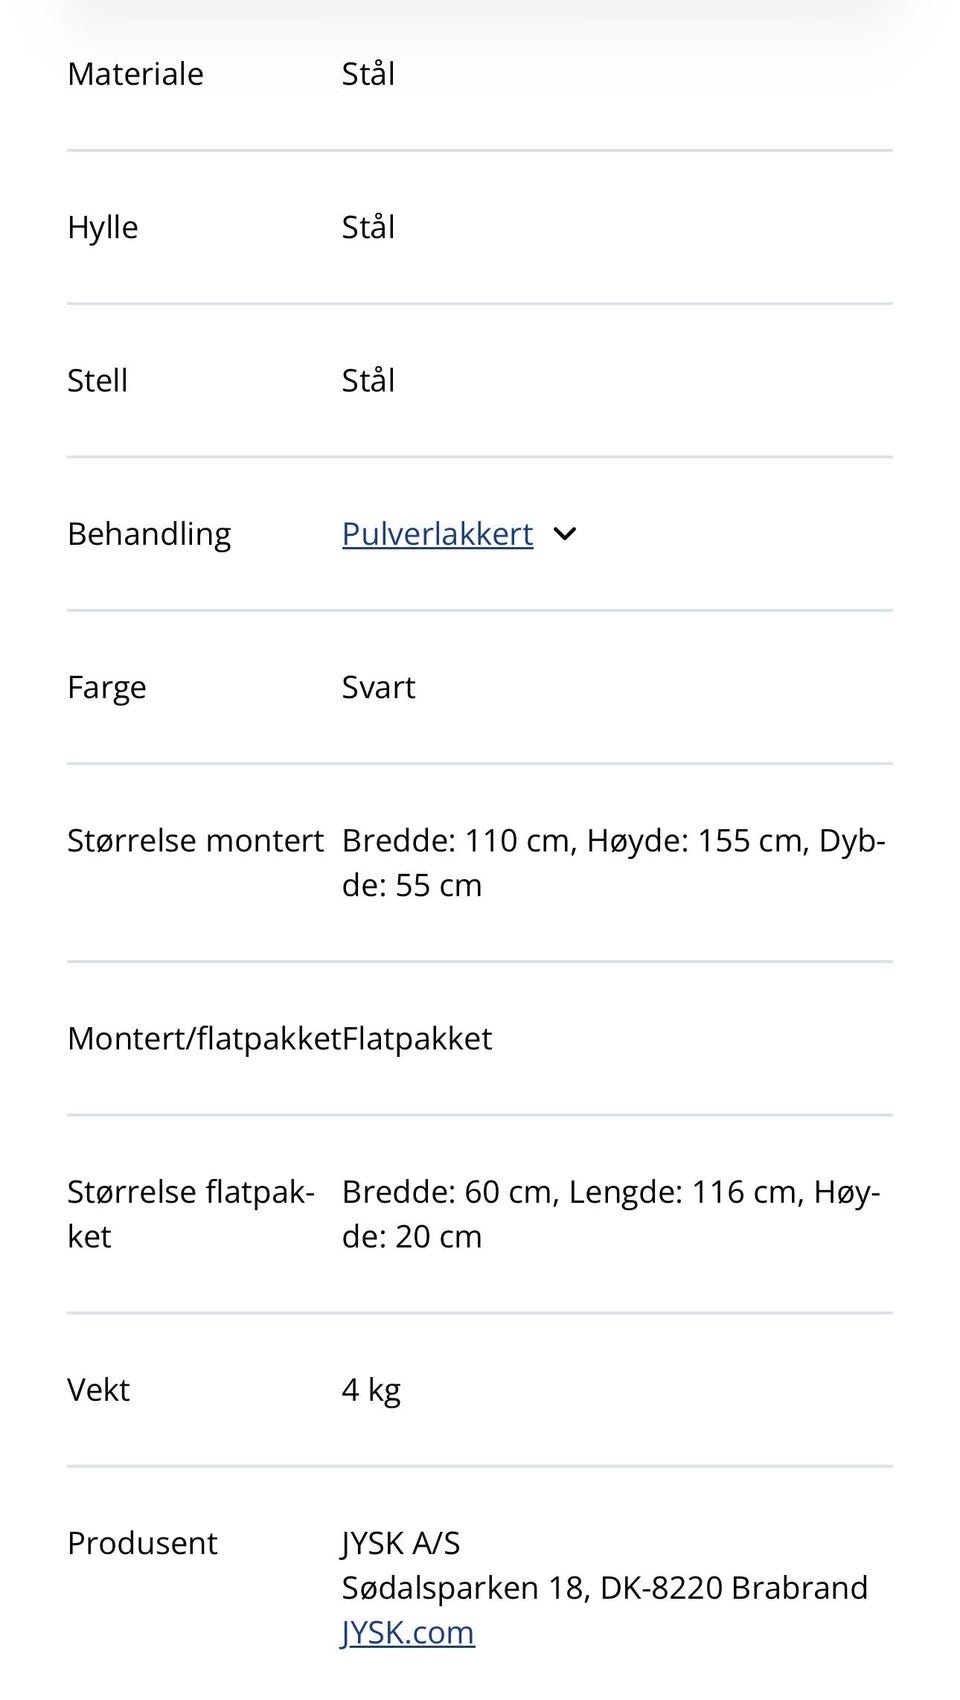Select the Materiale specification row
Viewport: 960px width, 1700px height.
135,73
